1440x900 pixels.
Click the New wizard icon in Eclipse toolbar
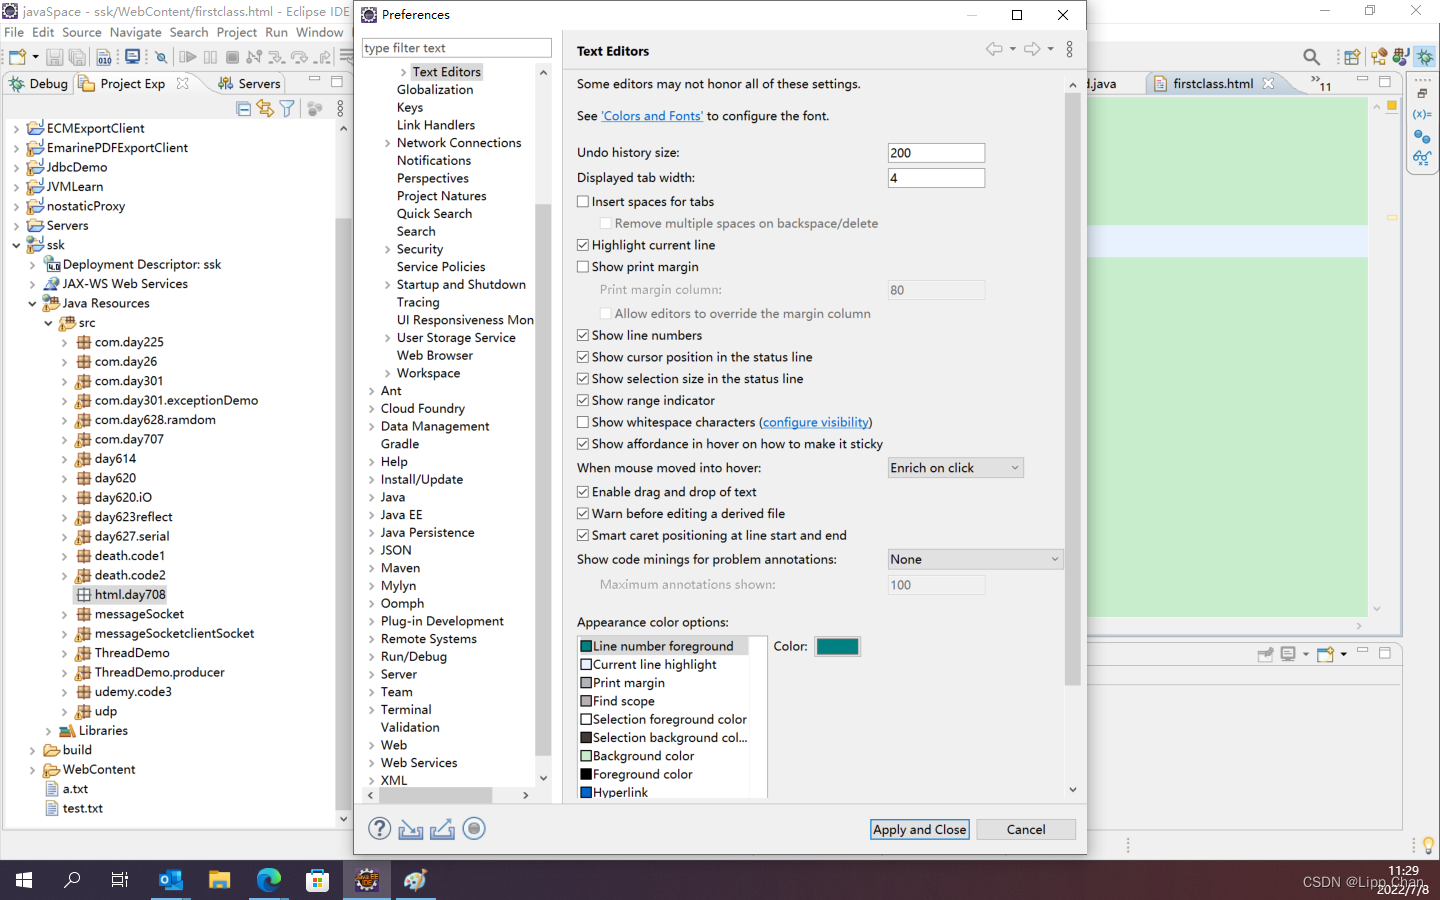17,57
